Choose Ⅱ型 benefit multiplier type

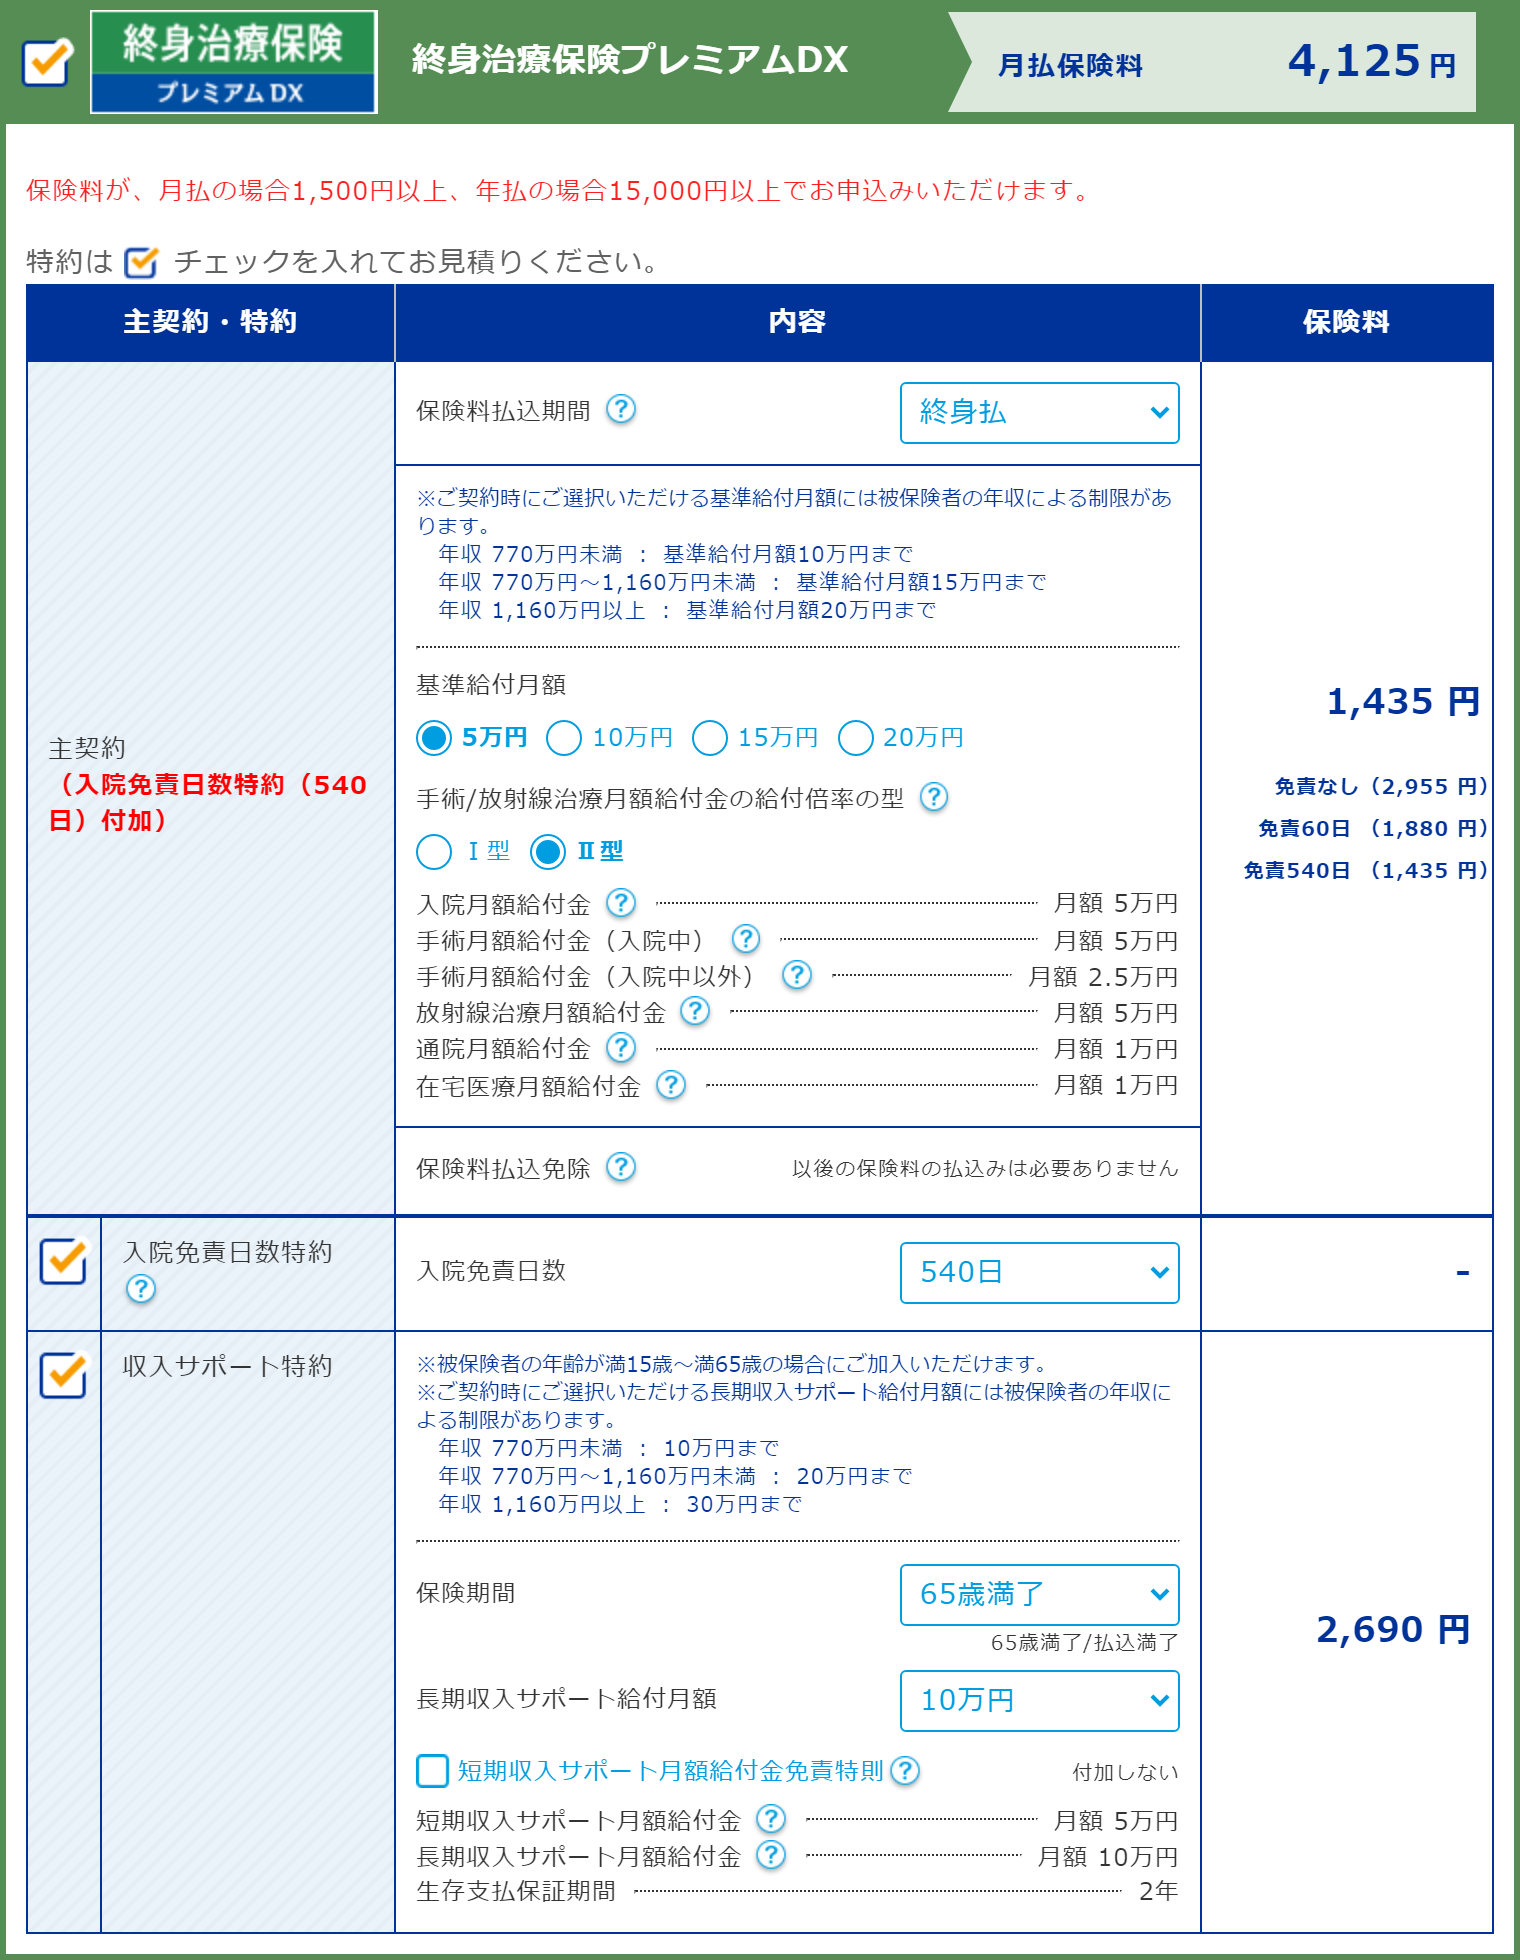[548, 852]
